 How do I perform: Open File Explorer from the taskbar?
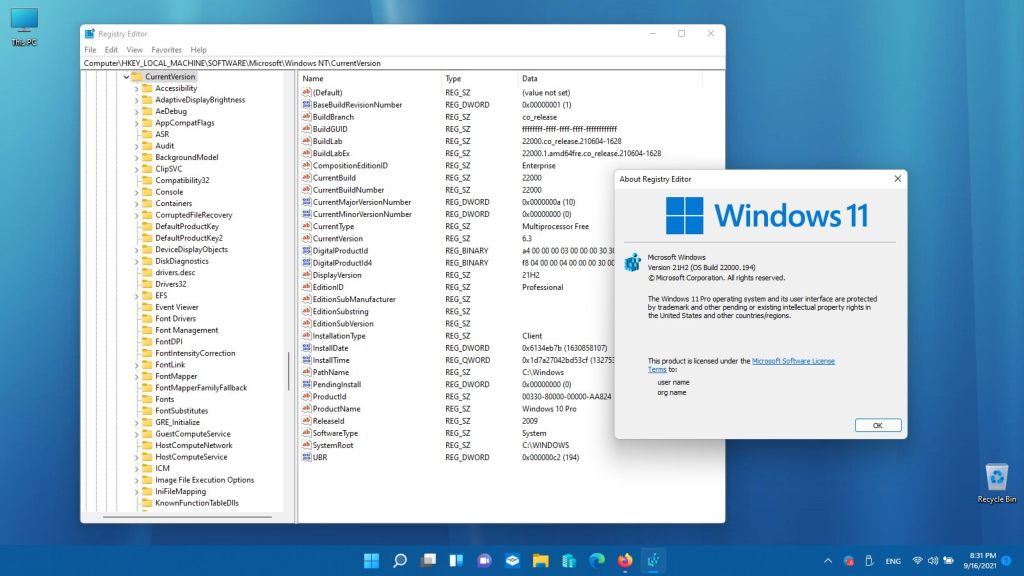tap(541, 561)
